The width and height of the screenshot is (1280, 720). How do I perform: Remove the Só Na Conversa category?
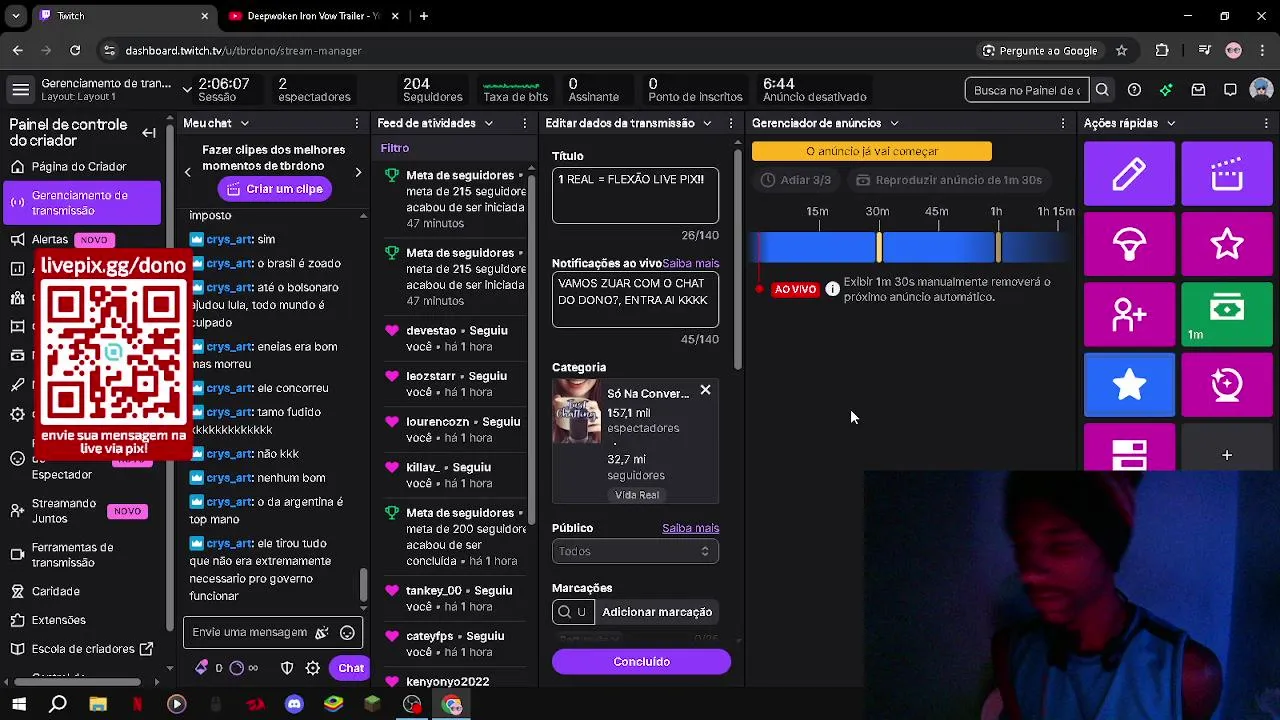click(705, 390)
